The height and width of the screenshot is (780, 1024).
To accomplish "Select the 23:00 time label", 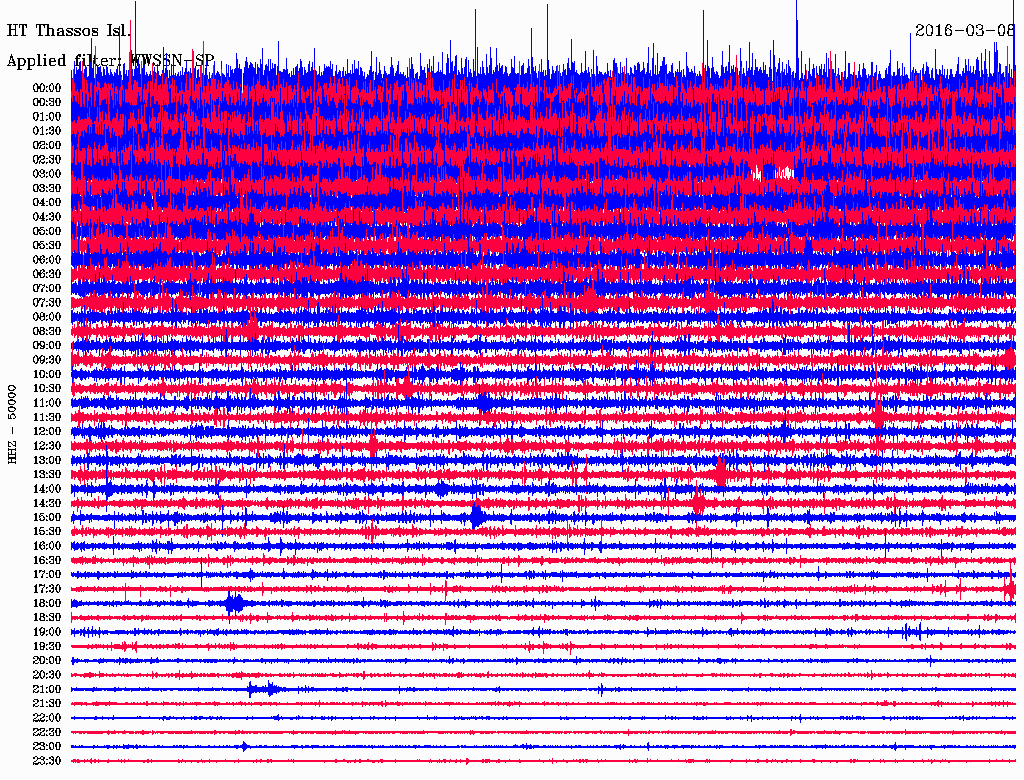I will click(x=47, y=747).
